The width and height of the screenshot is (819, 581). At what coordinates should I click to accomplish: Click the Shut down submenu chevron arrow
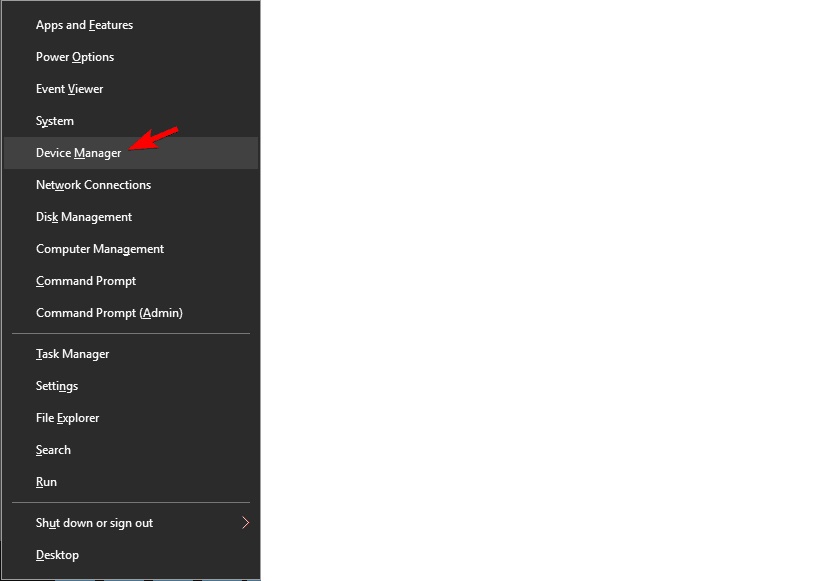[245, 522]
